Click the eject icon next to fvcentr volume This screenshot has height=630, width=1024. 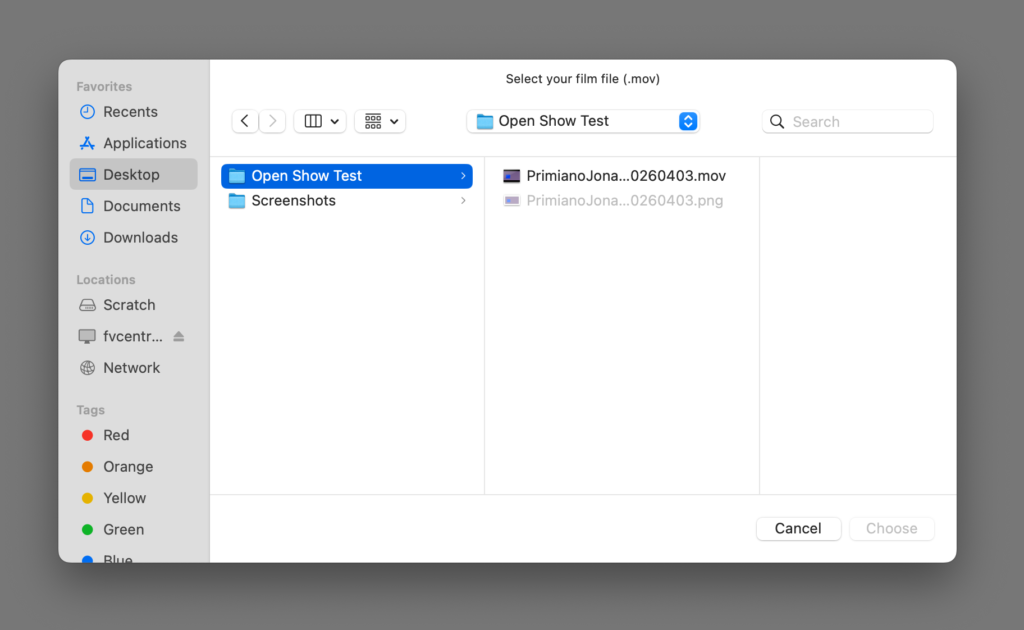tap(179, 336)
